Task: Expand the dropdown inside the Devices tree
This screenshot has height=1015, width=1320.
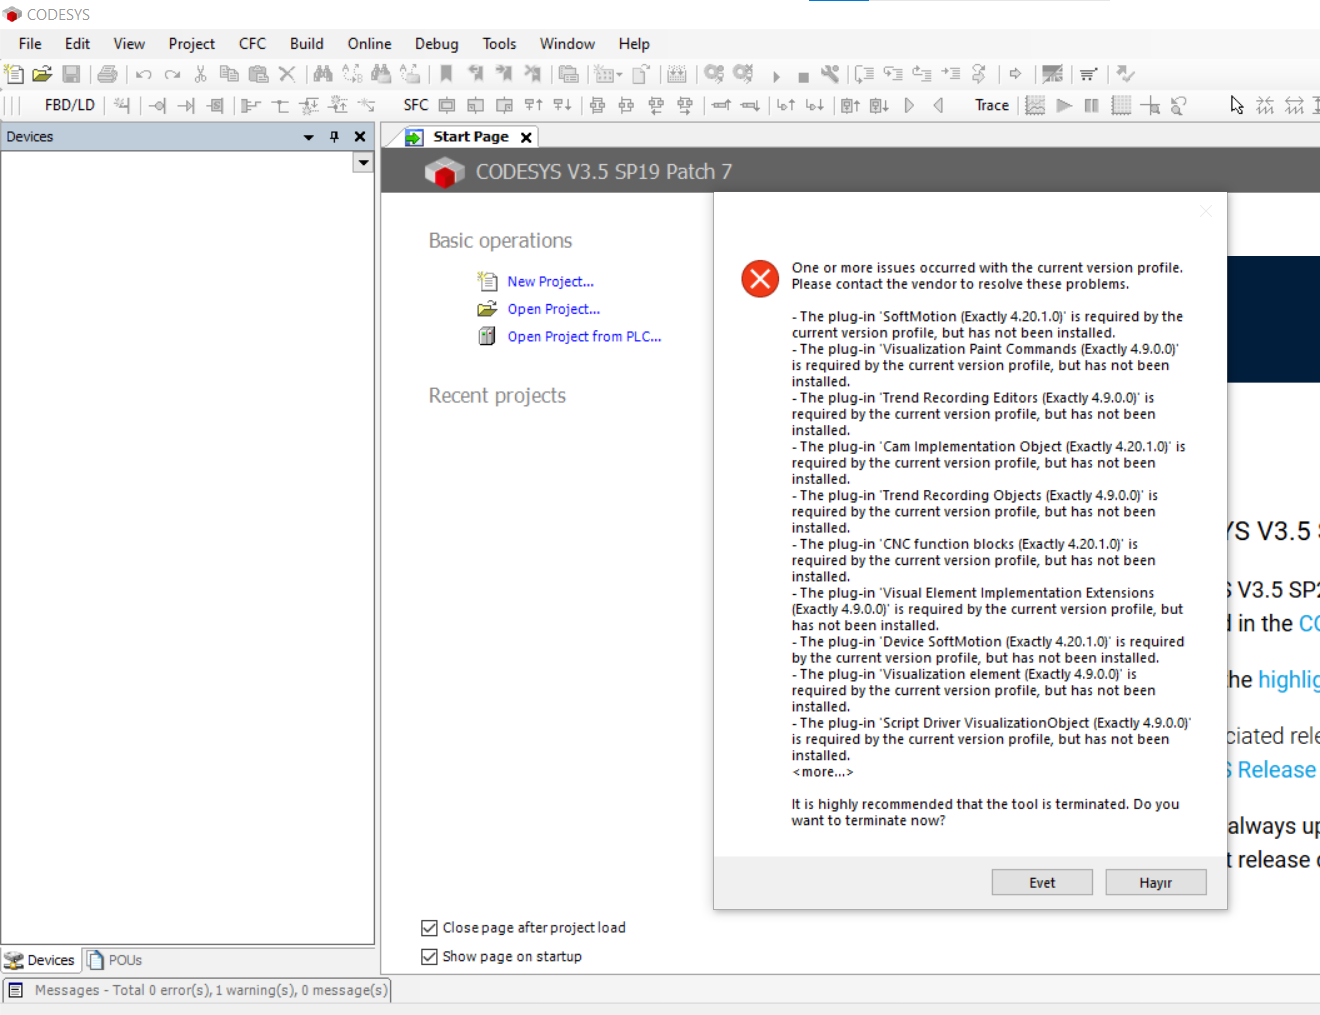Action: point(363,162)
